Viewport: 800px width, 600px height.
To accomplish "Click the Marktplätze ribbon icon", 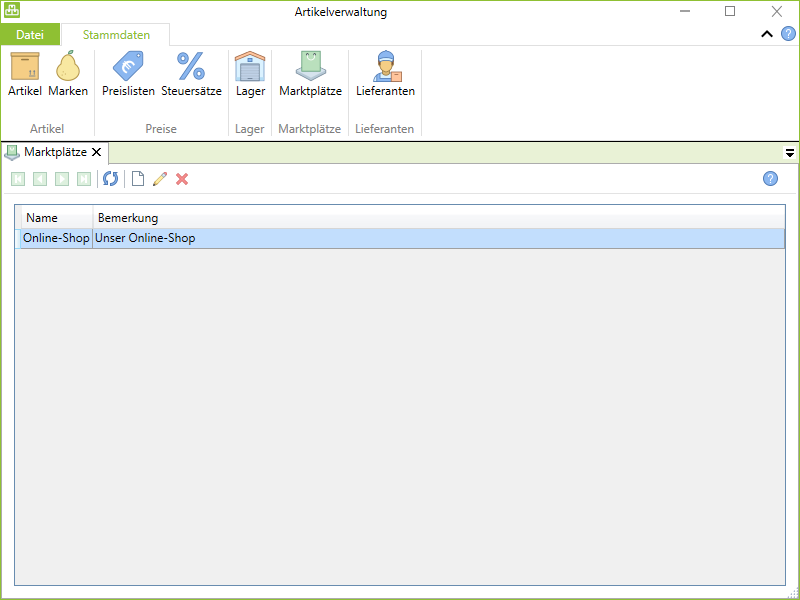I will [310, 75].
